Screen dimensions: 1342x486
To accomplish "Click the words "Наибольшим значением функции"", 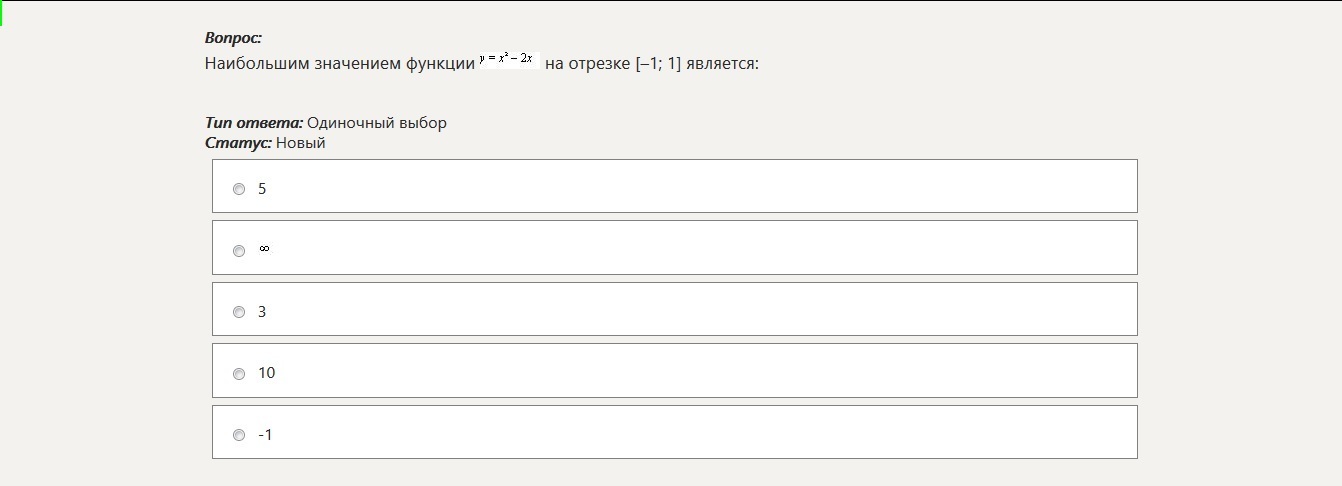I will [339, 64].
